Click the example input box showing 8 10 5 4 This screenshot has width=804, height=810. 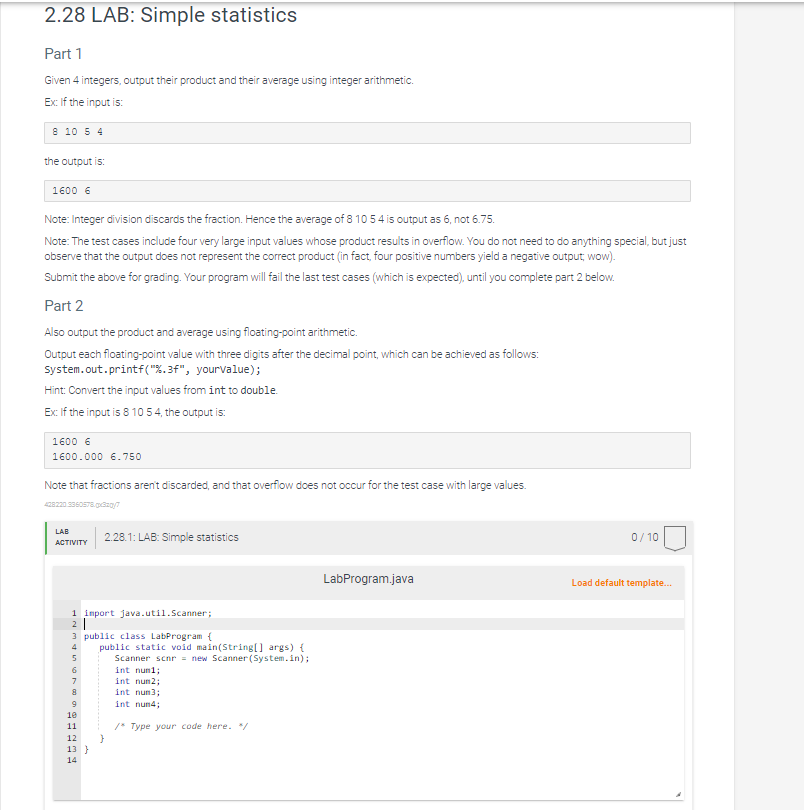(x=367, y=132)
